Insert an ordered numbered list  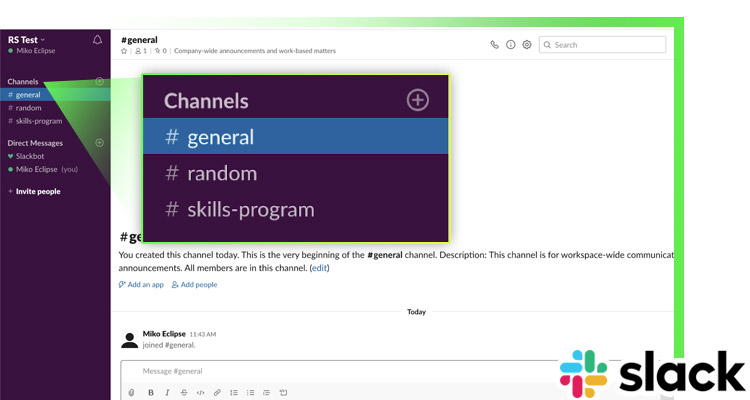point(234,393)
